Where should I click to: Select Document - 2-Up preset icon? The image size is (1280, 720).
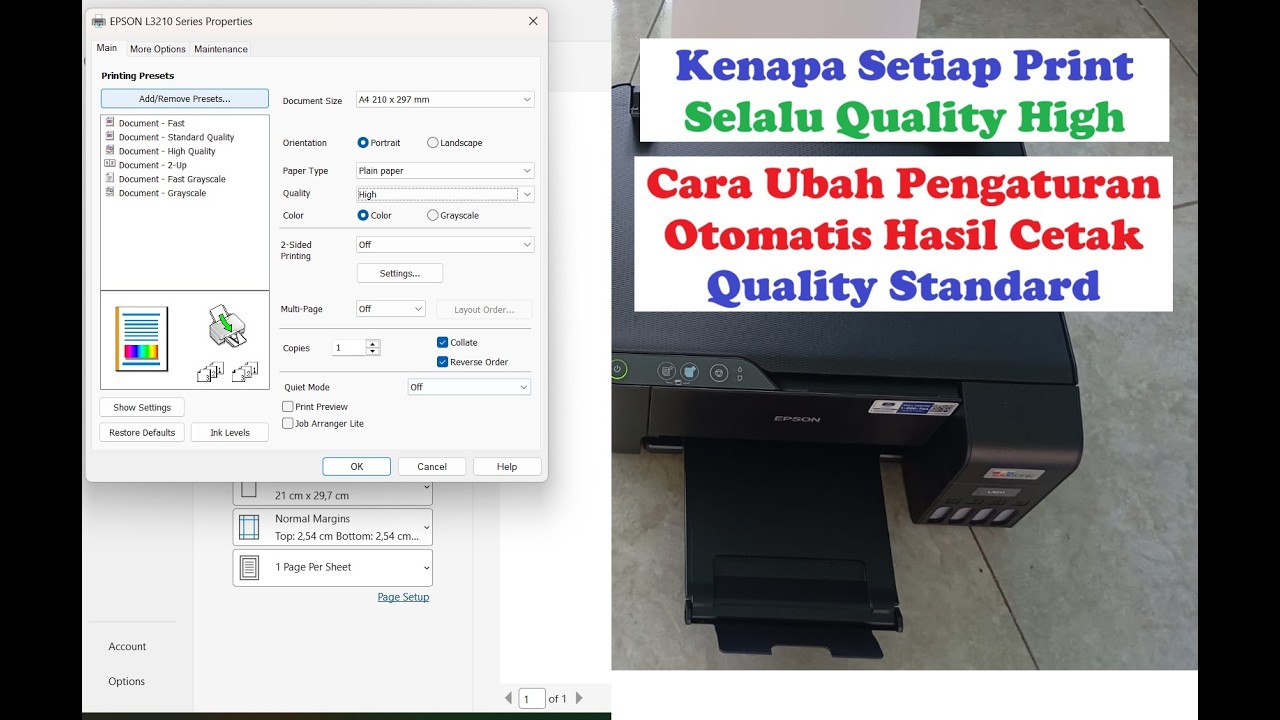click(x=110, y=164)
